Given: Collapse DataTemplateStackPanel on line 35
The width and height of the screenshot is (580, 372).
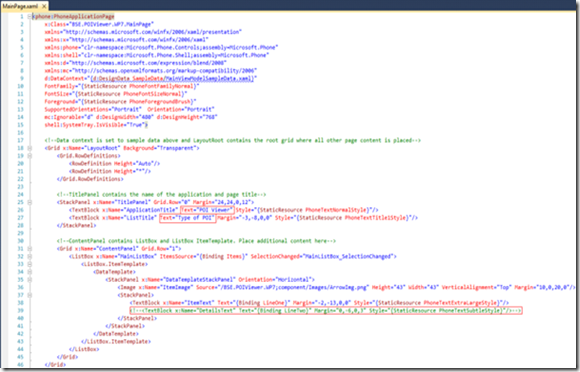Looking at the screenshot, I should [30, 280].
